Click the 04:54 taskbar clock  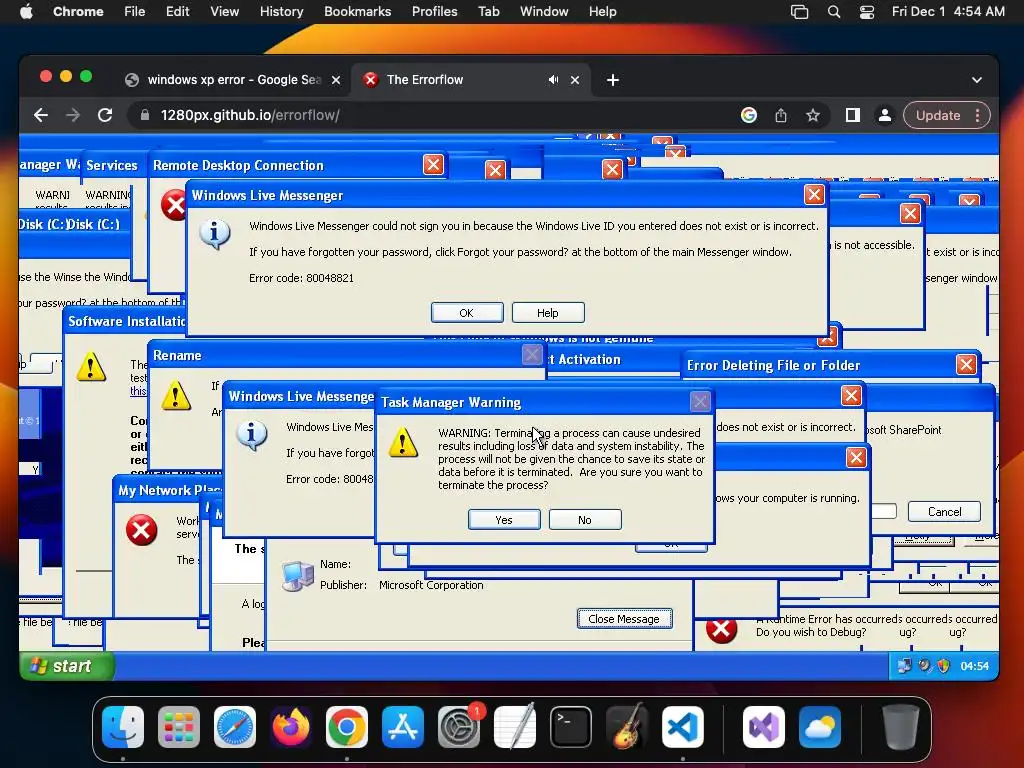(974, 666)
